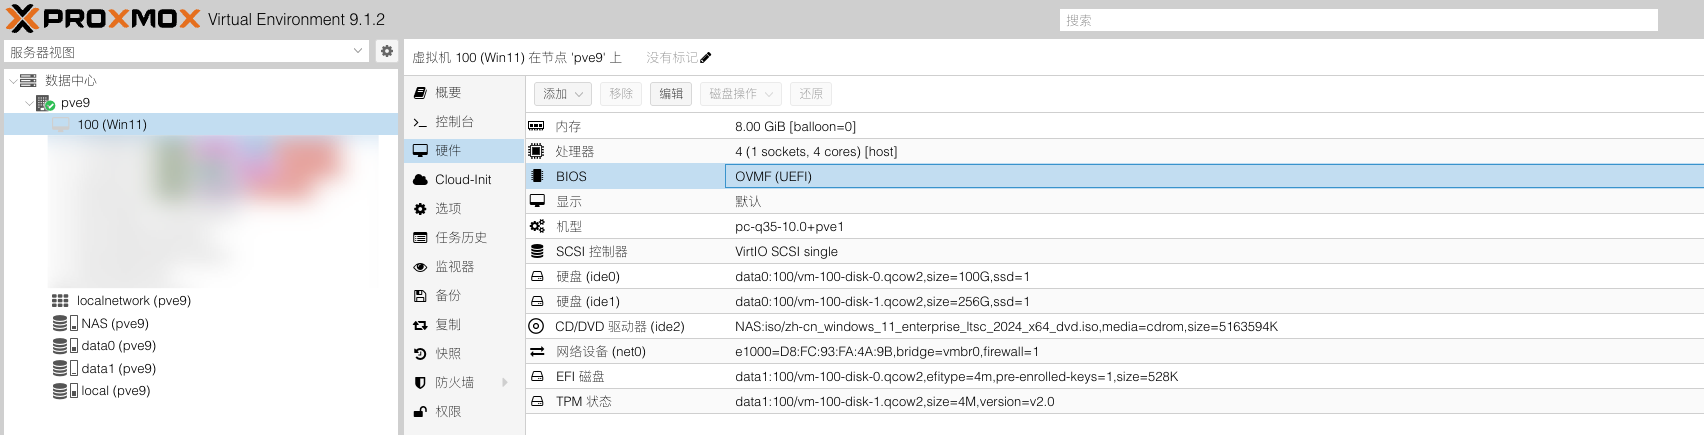Switch to the 选项 options tab
The width and height of the screenshot is (1704, 435).
448,209
